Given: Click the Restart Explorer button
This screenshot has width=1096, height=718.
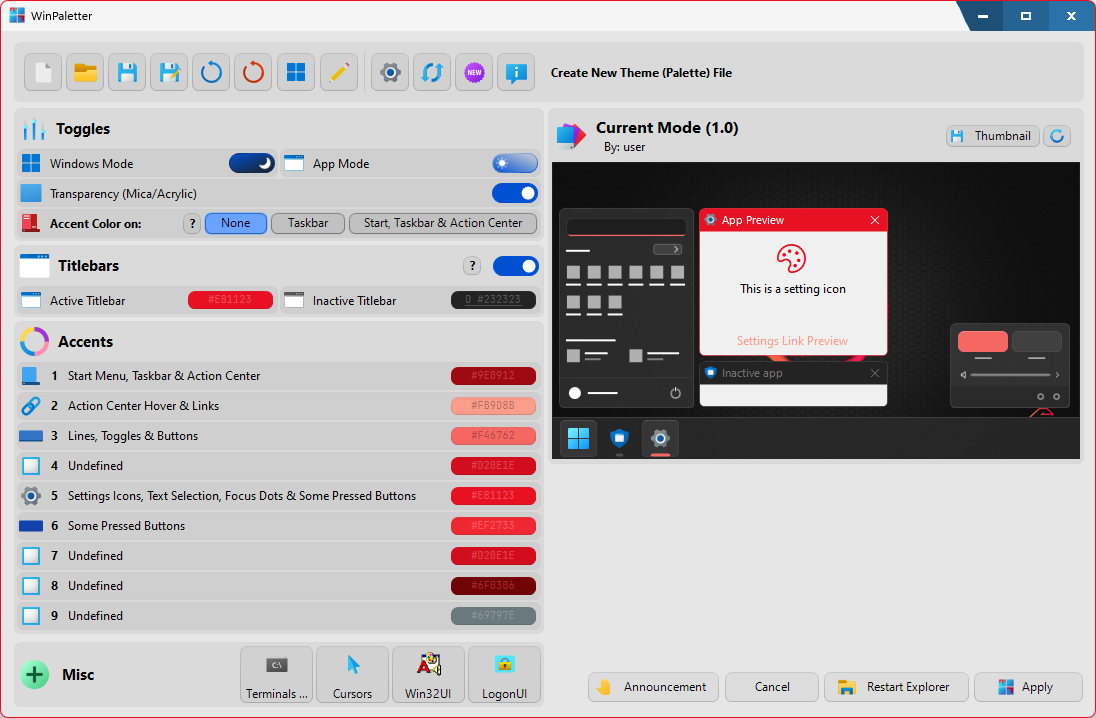Looking at the screenshot, I should pyautogui.click(x=896, y=687).
